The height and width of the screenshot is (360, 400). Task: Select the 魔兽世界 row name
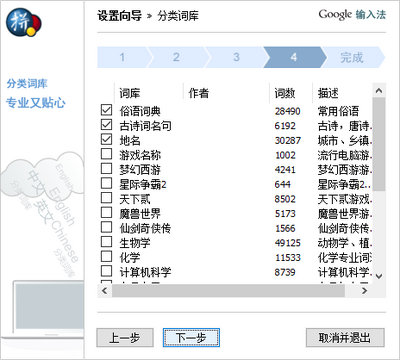click(x=140, y=213)
